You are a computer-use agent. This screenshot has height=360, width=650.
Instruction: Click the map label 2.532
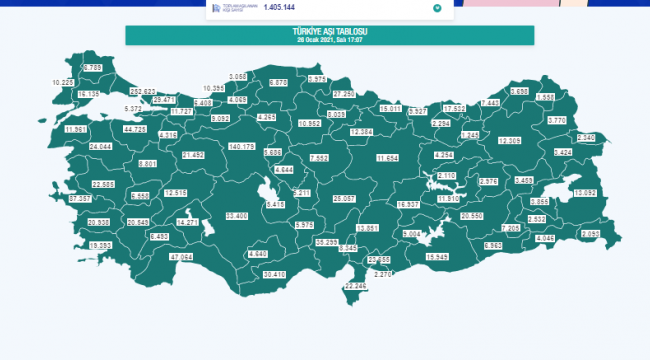click(x=537, y=219)
